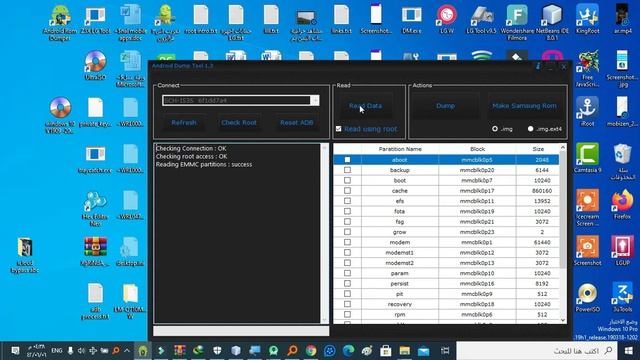
Task: Click the partition list vertical scrollbar
Action: [x=563, y=210]
